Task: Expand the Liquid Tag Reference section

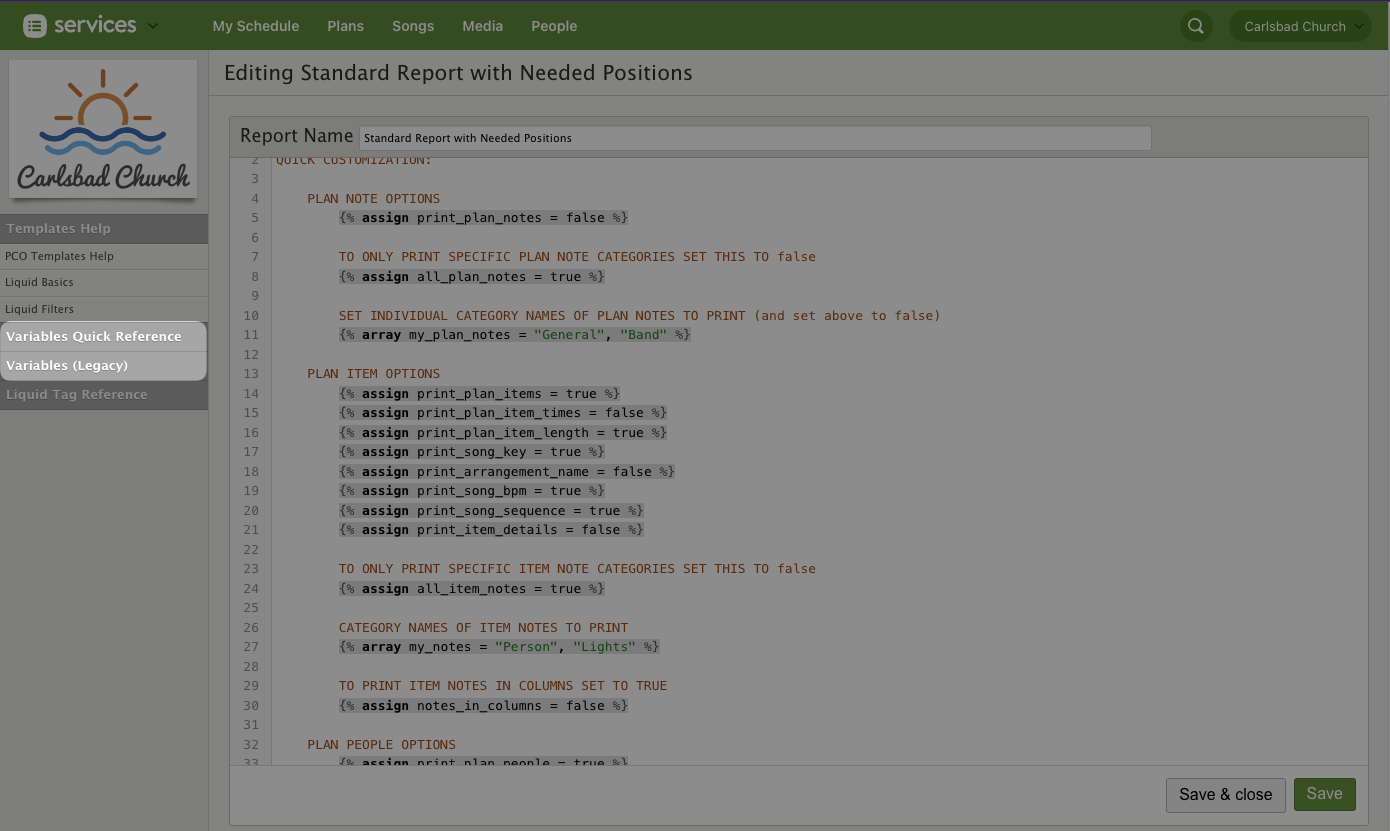Action: coord(77,394)
